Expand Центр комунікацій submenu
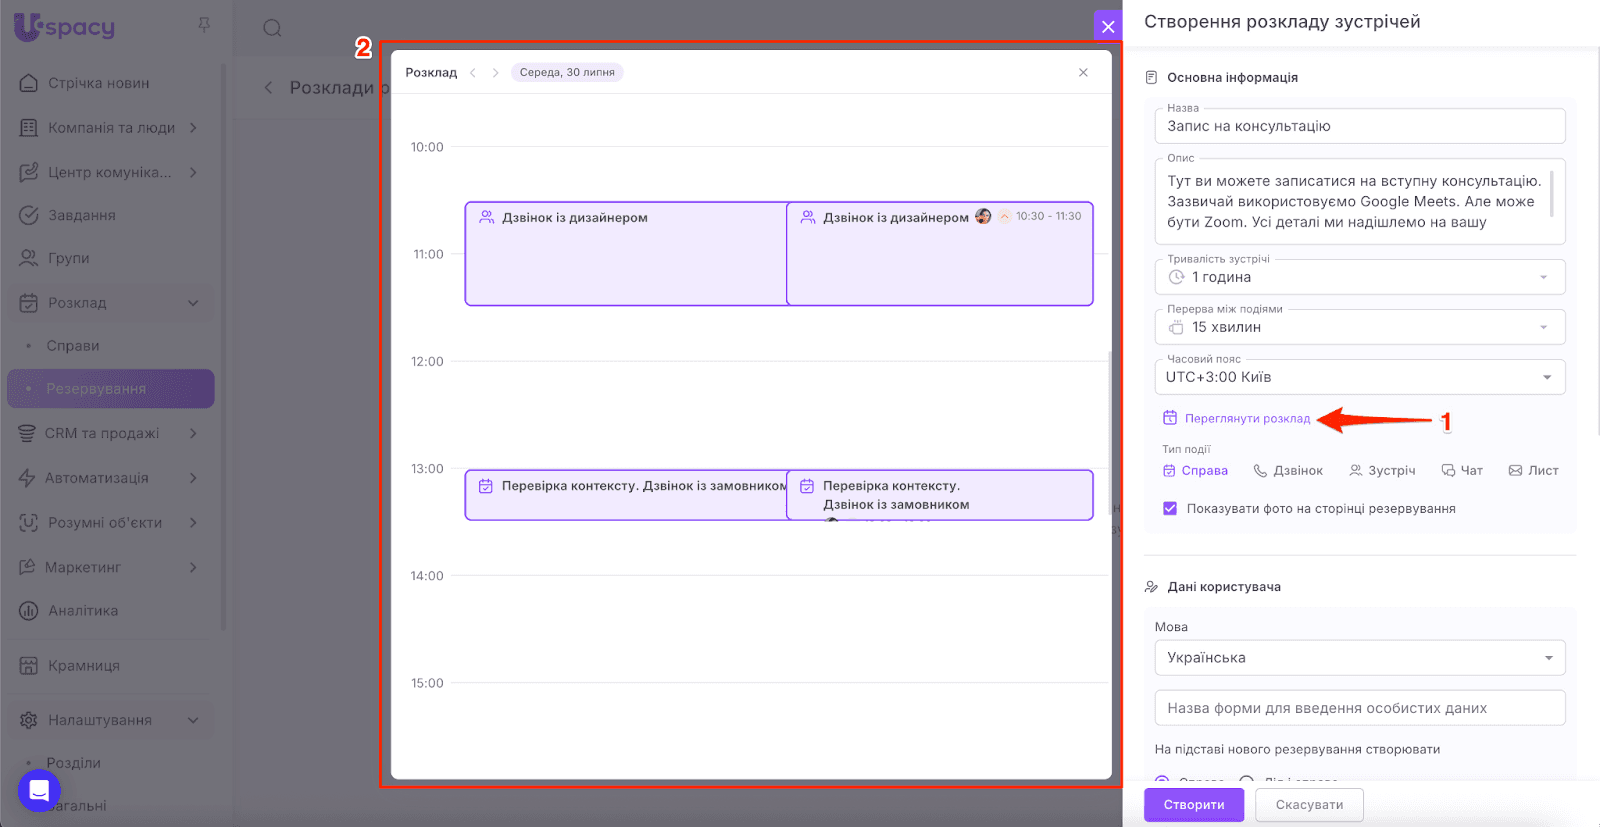The image size is (1600, 827). pos(193,172)
